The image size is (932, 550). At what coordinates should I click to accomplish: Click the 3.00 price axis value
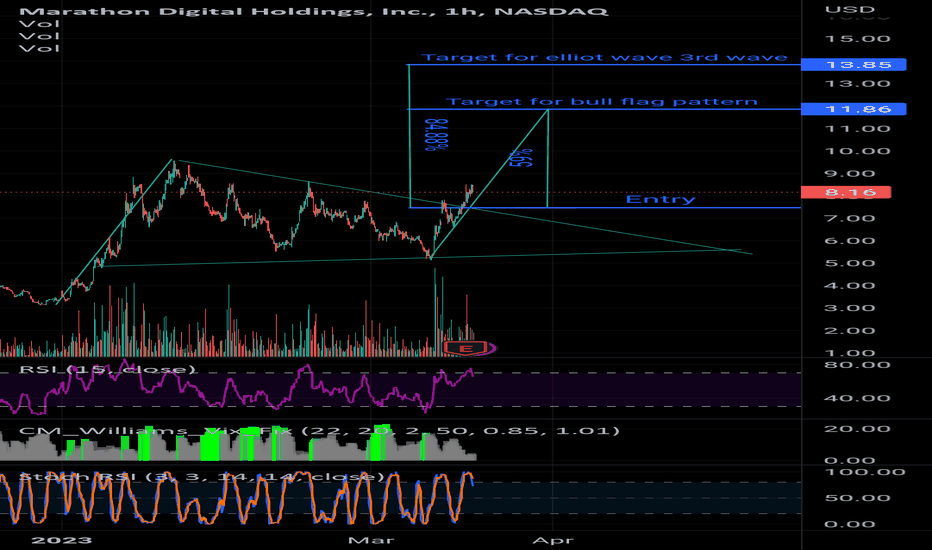point(850,308)
